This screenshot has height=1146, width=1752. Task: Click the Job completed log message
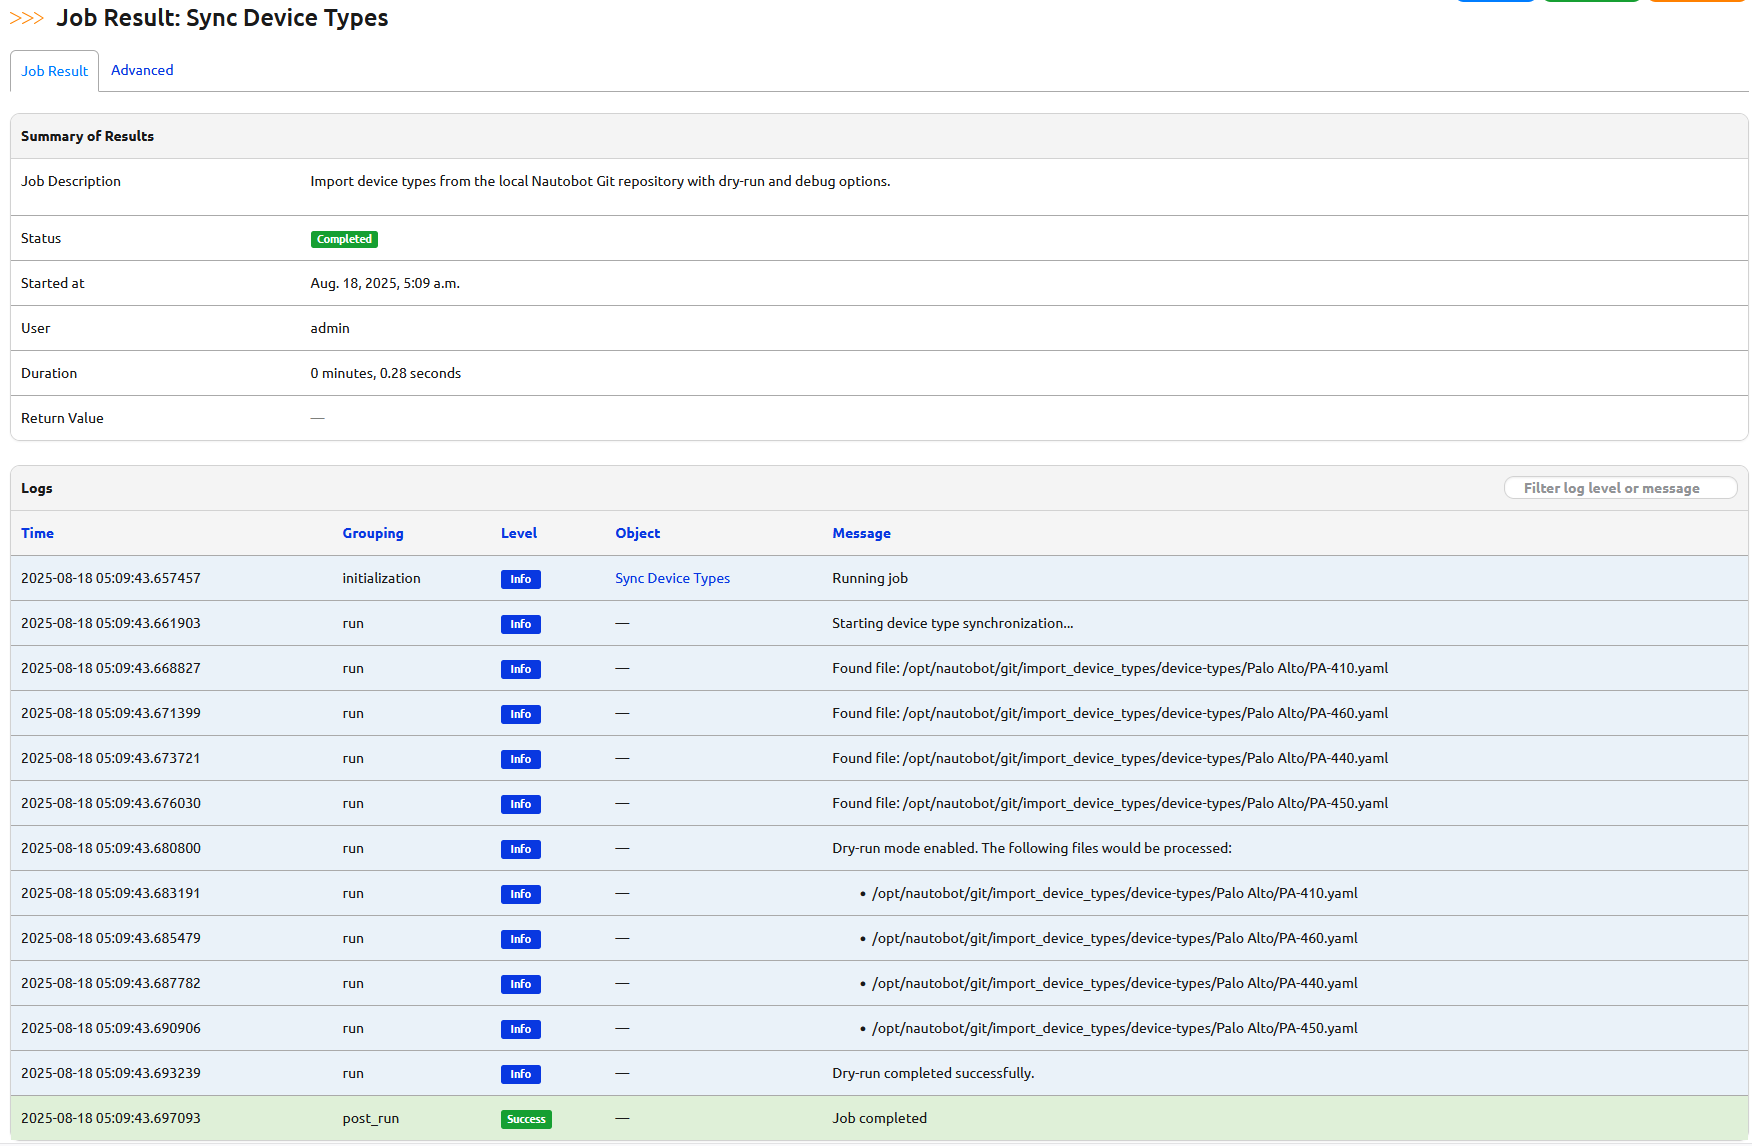click(879, 1118)
